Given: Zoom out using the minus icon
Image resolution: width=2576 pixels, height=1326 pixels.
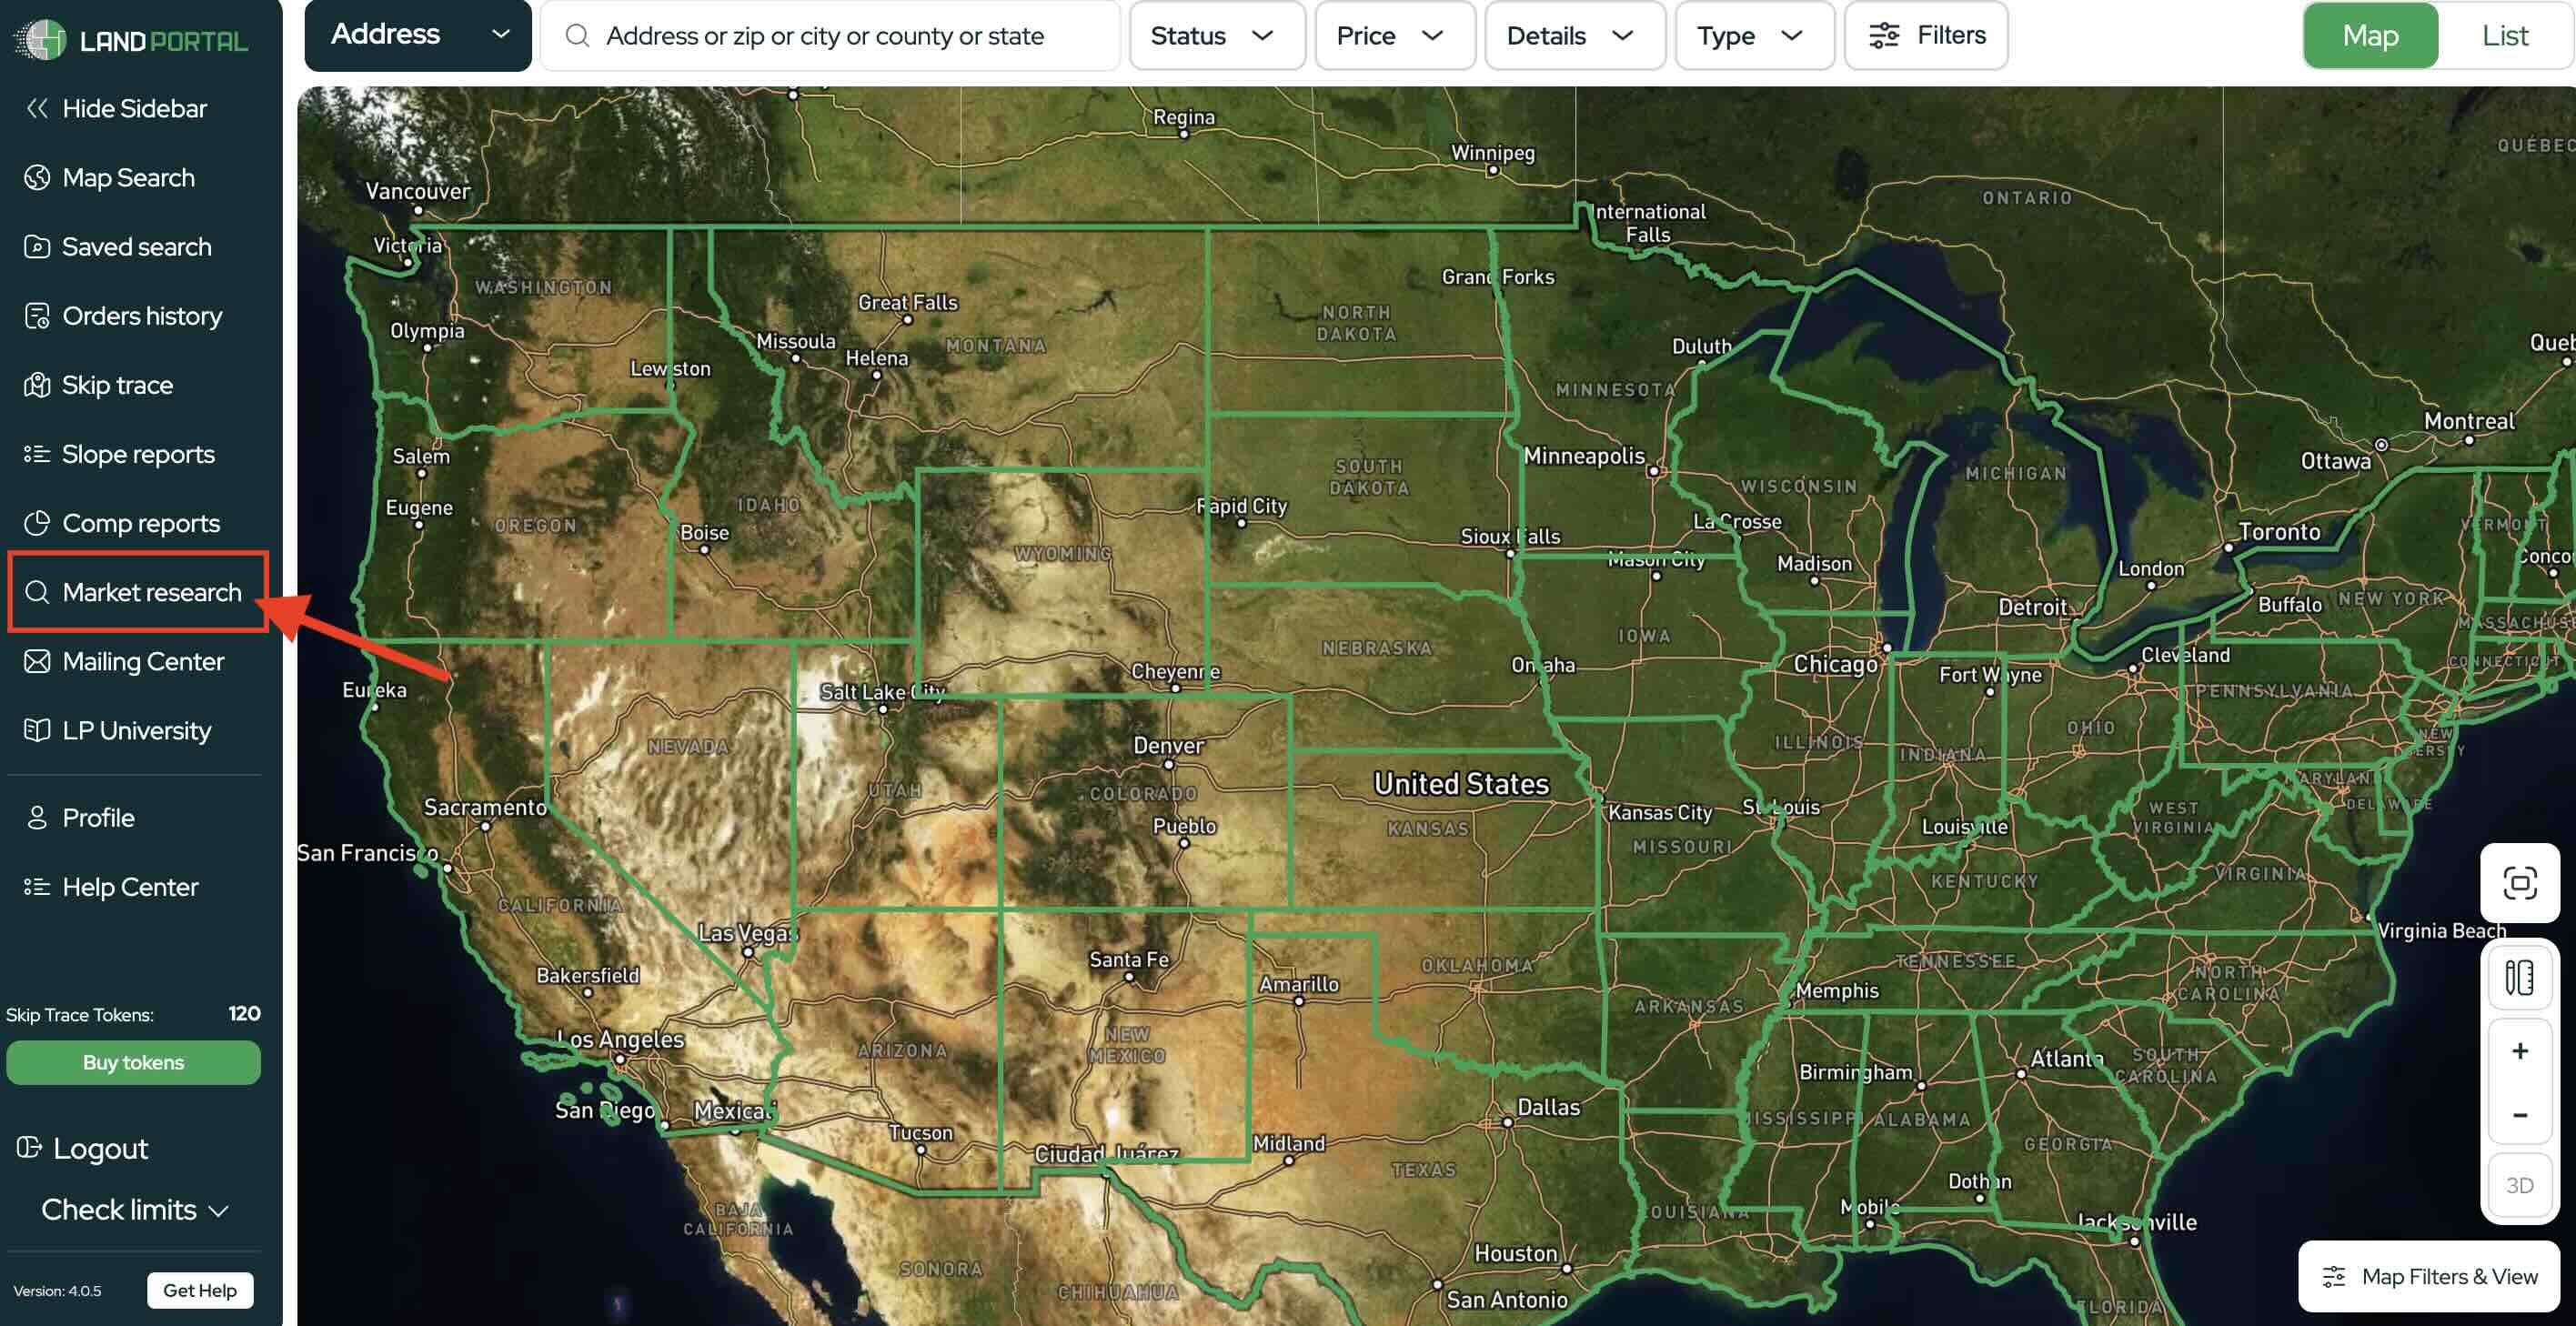Looking at the screenshot, I should 2519,1115.
